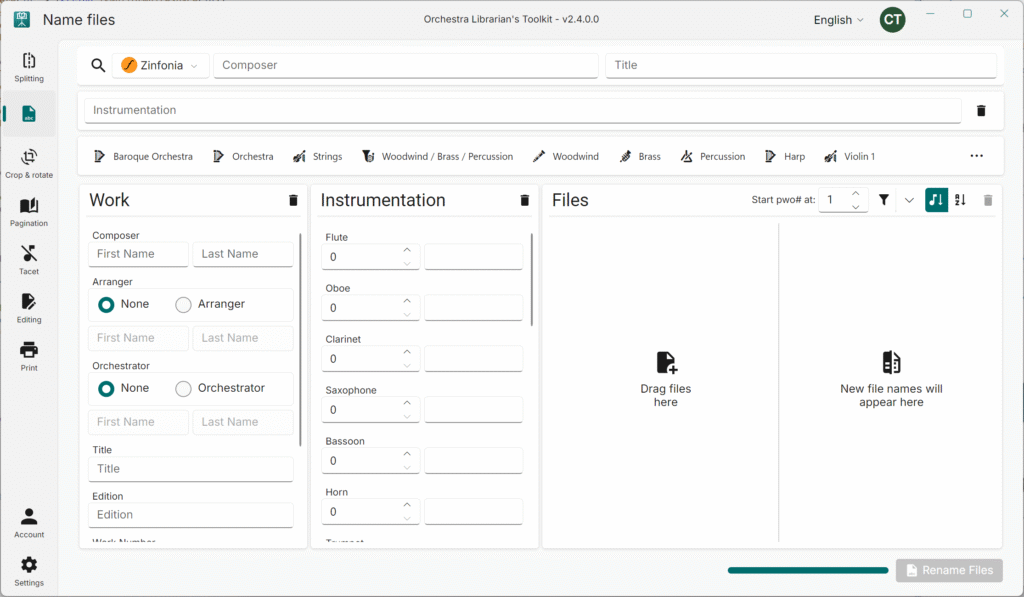Image resolution: width=1024 pixels, height=597 pixels.
Task: Apply the Baroque Orchestra preset
Action: 143,156
